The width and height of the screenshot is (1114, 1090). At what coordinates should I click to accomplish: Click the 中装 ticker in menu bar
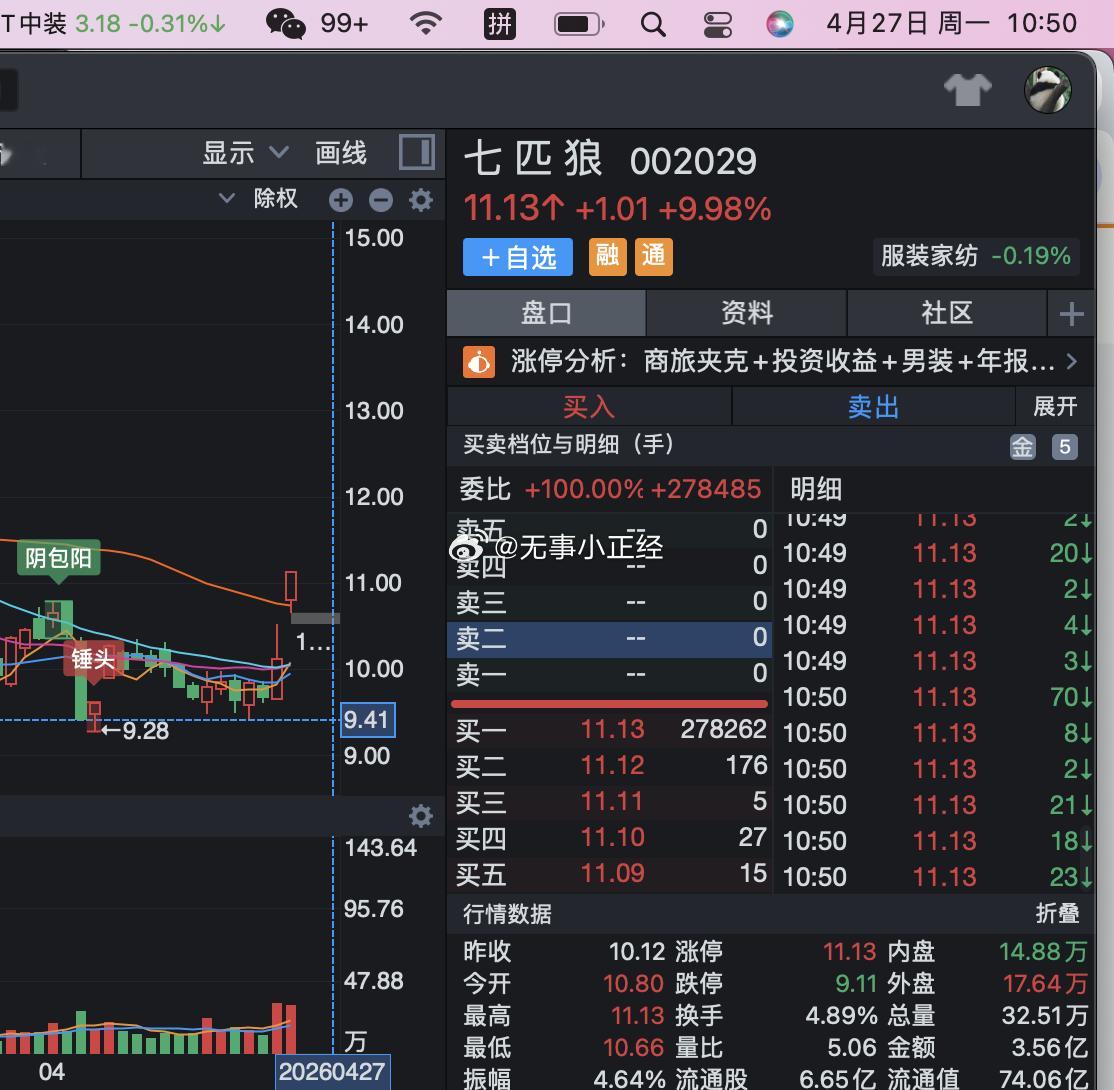click(x=112, y=23)
